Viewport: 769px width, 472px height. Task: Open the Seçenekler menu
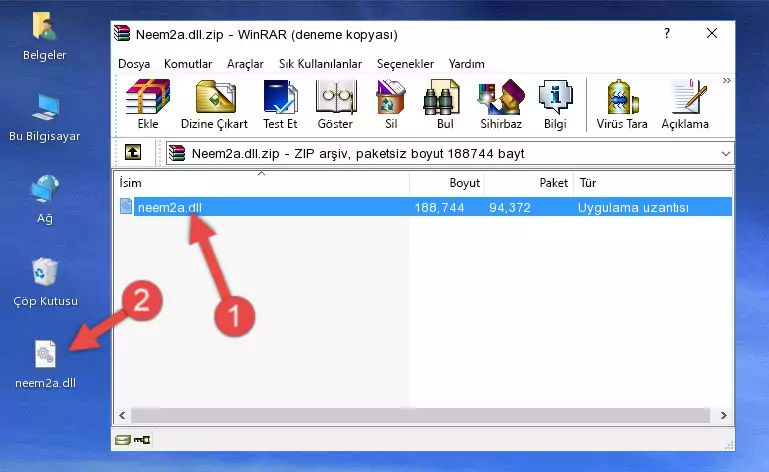405,64
